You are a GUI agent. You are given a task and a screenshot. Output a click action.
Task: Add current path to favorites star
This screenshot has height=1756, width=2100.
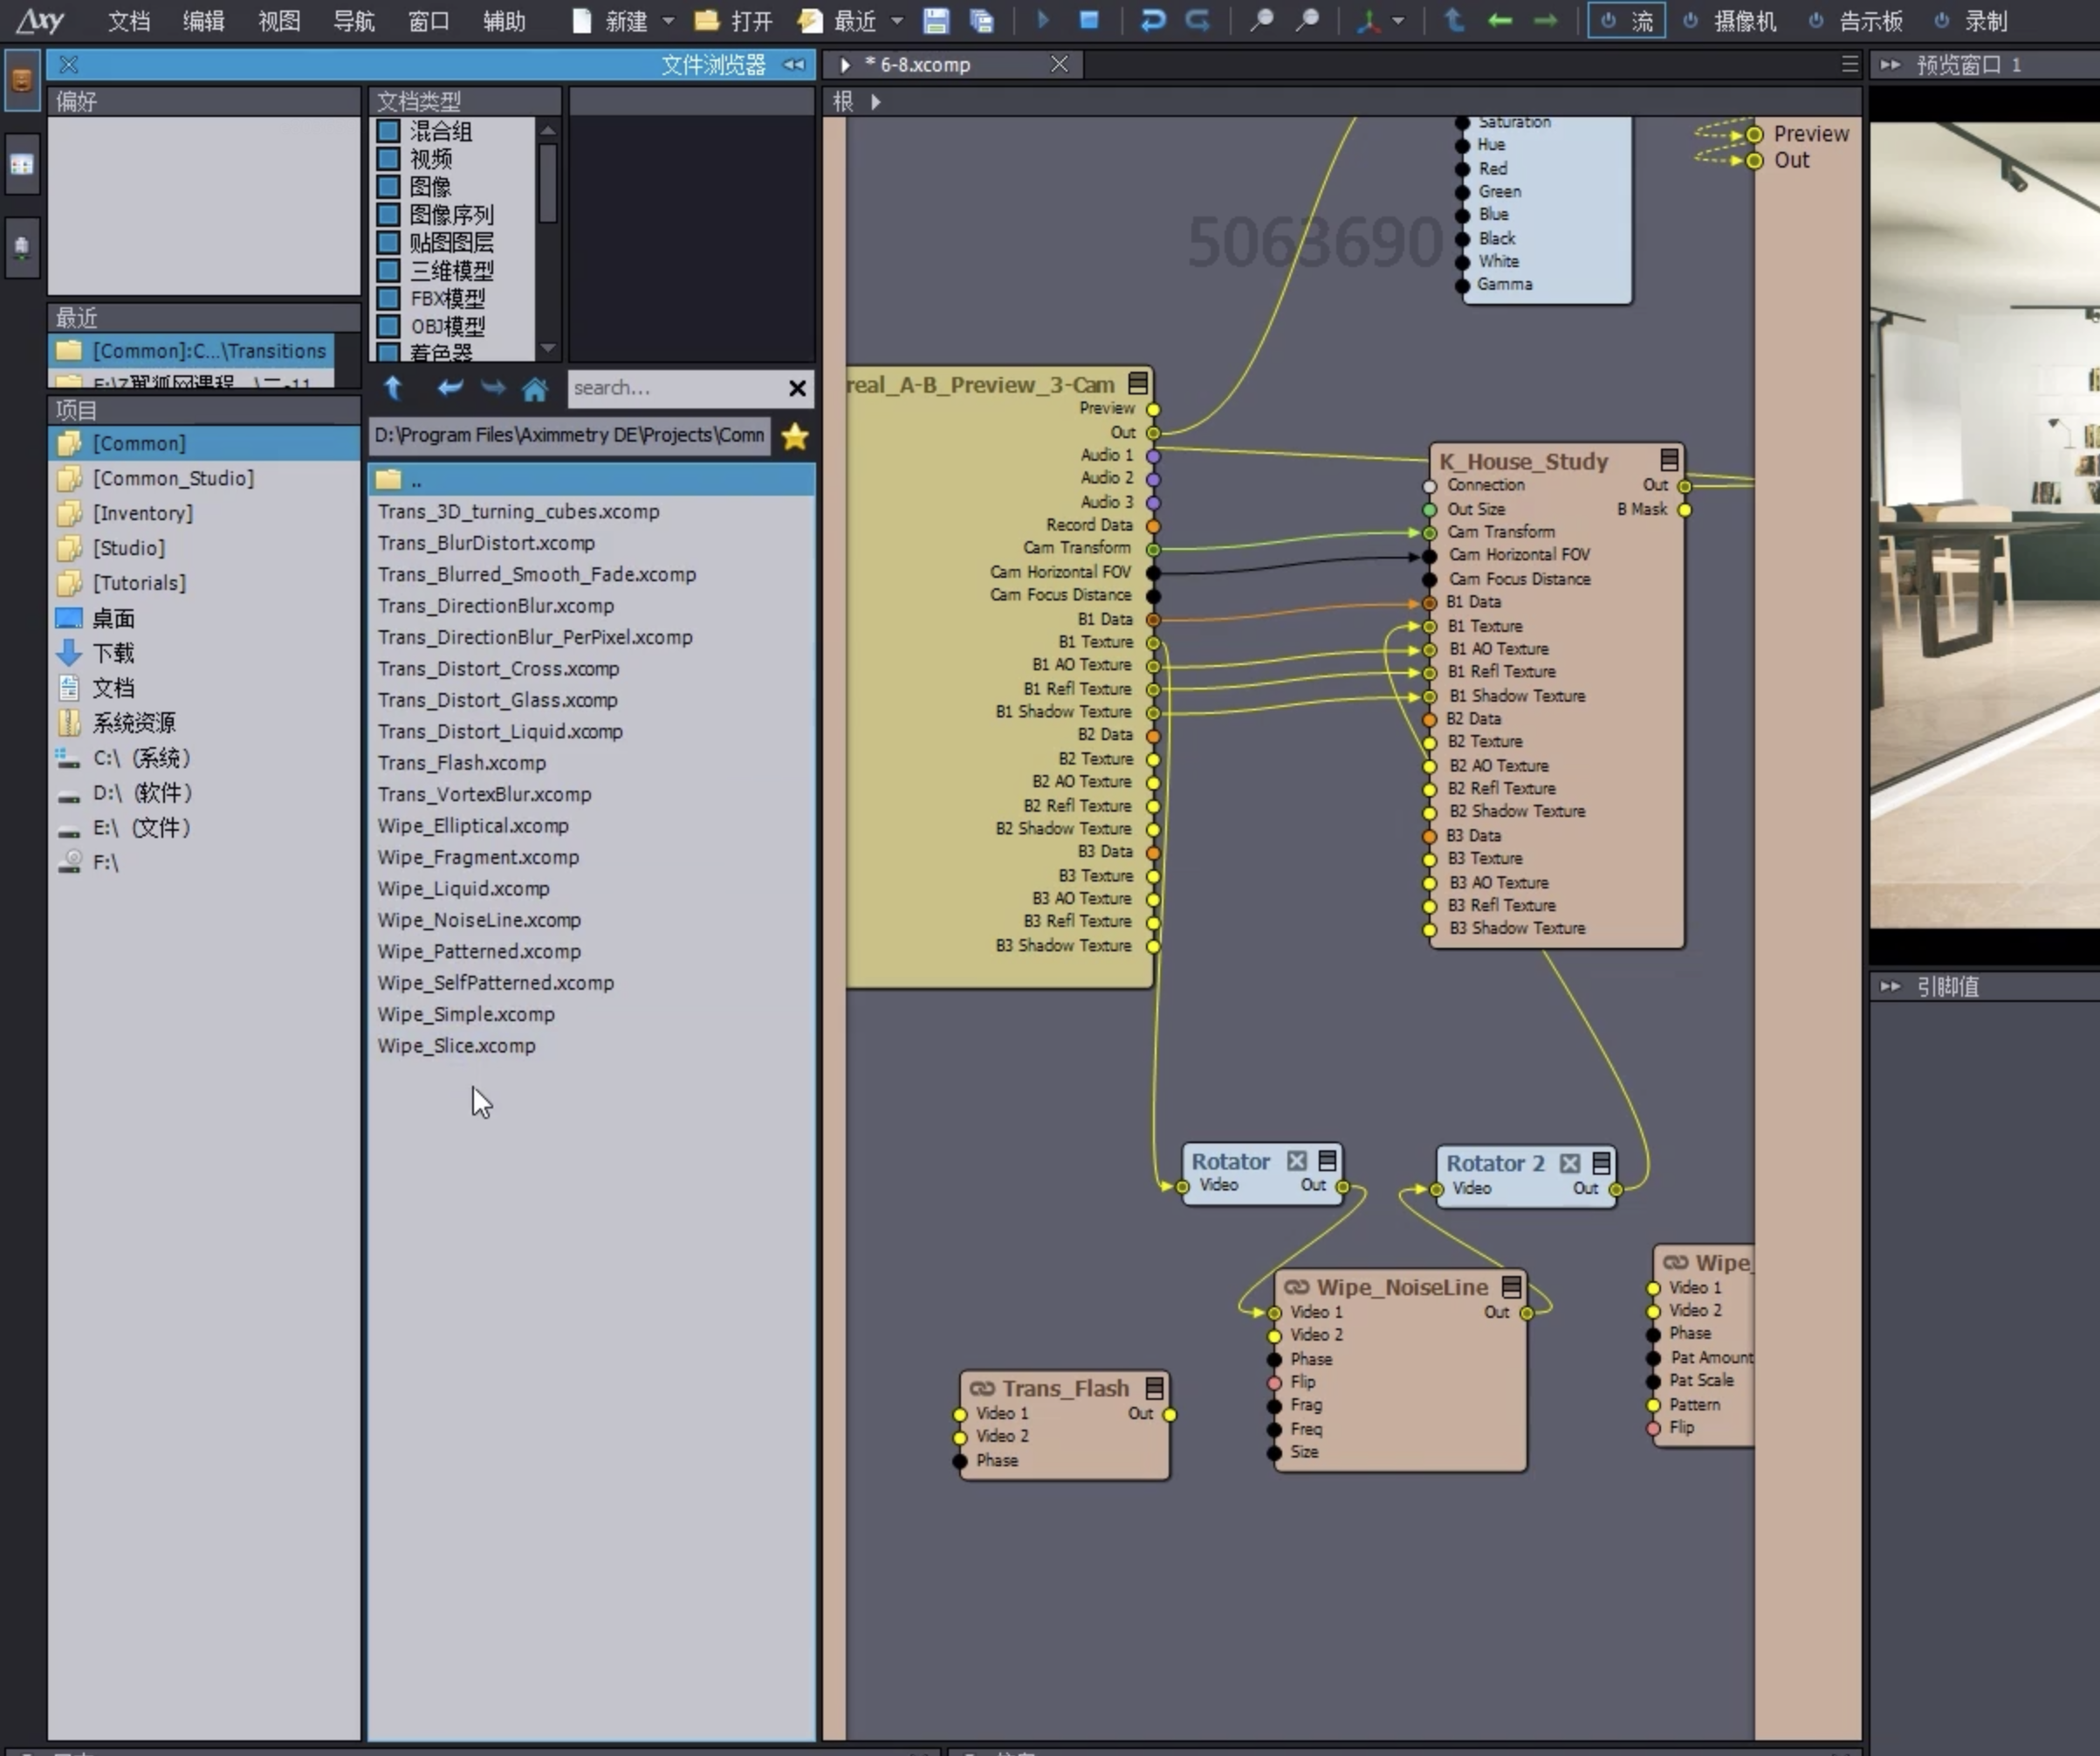click(795, 437)
